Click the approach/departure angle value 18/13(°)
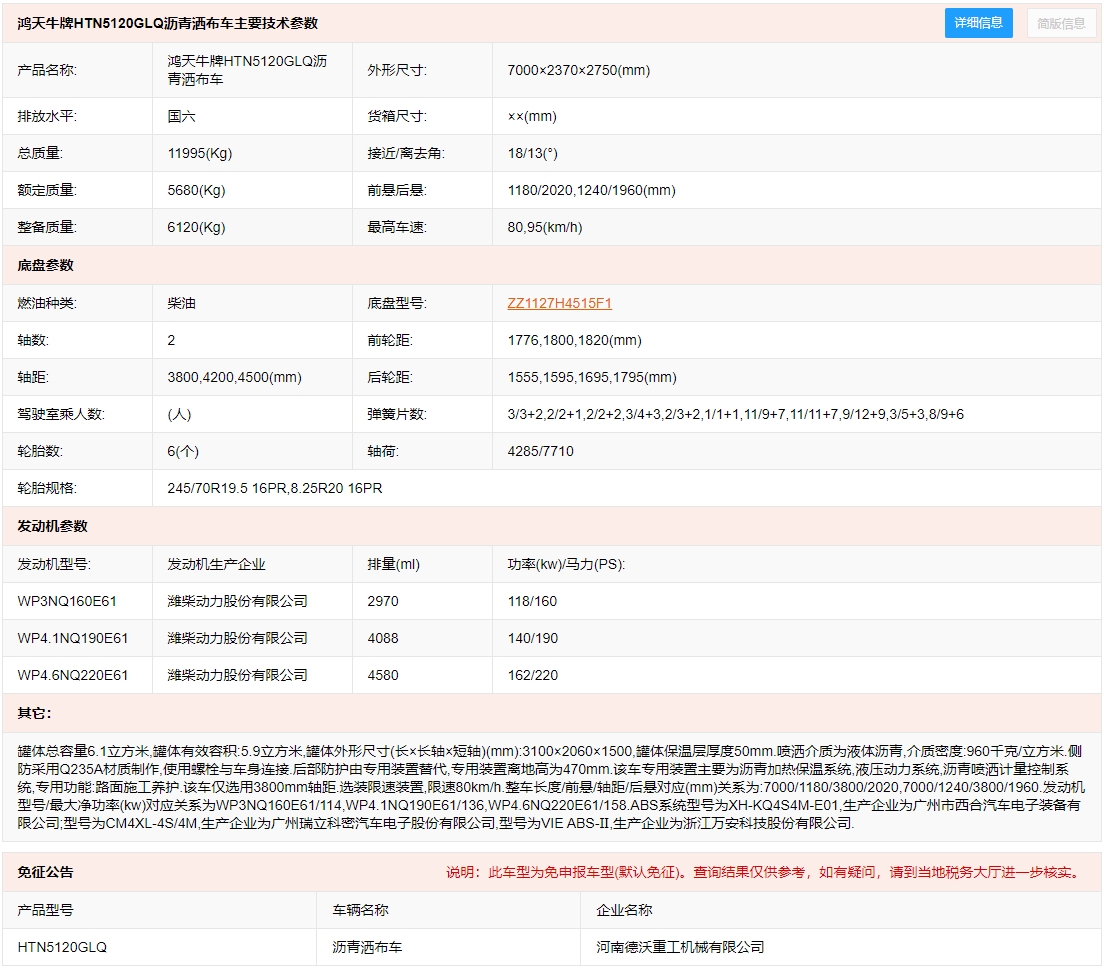Screen dimensions: 1104x968 [532, 153]
